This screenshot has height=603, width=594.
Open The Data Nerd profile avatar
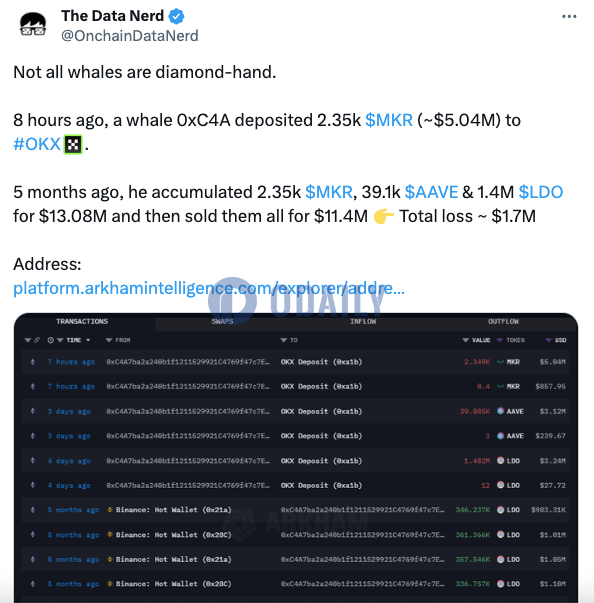[33, 26]
